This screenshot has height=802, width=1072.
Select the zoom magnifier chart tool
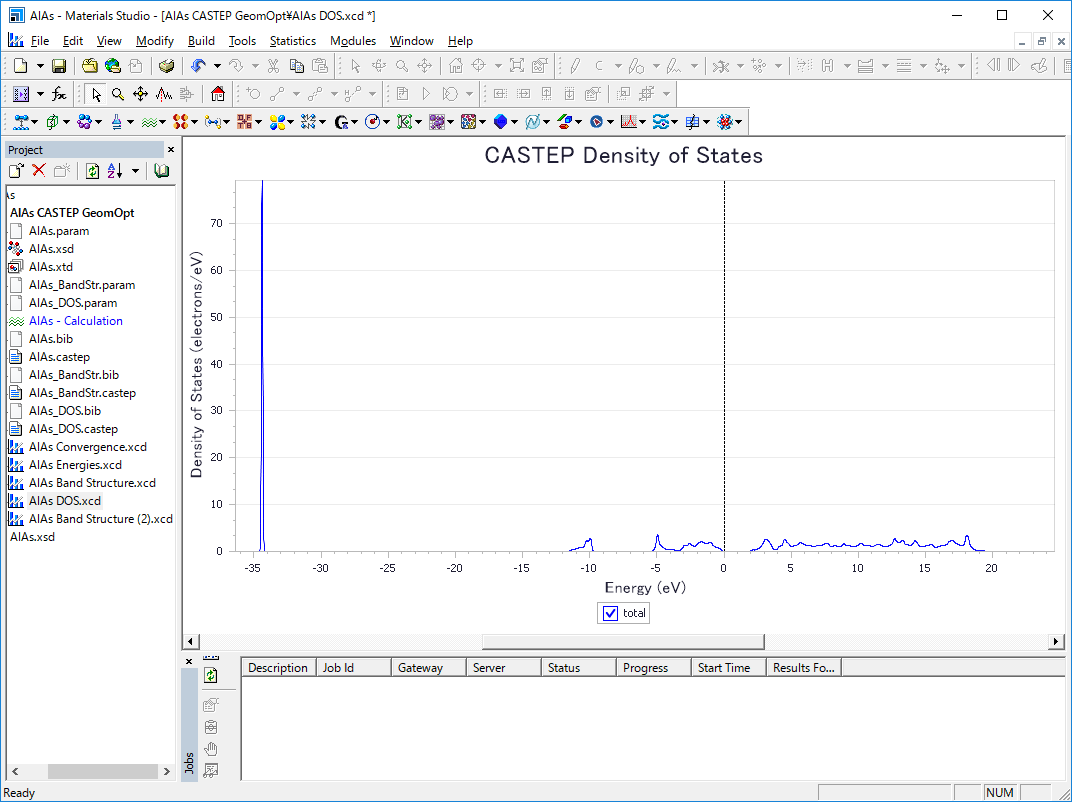118,94
